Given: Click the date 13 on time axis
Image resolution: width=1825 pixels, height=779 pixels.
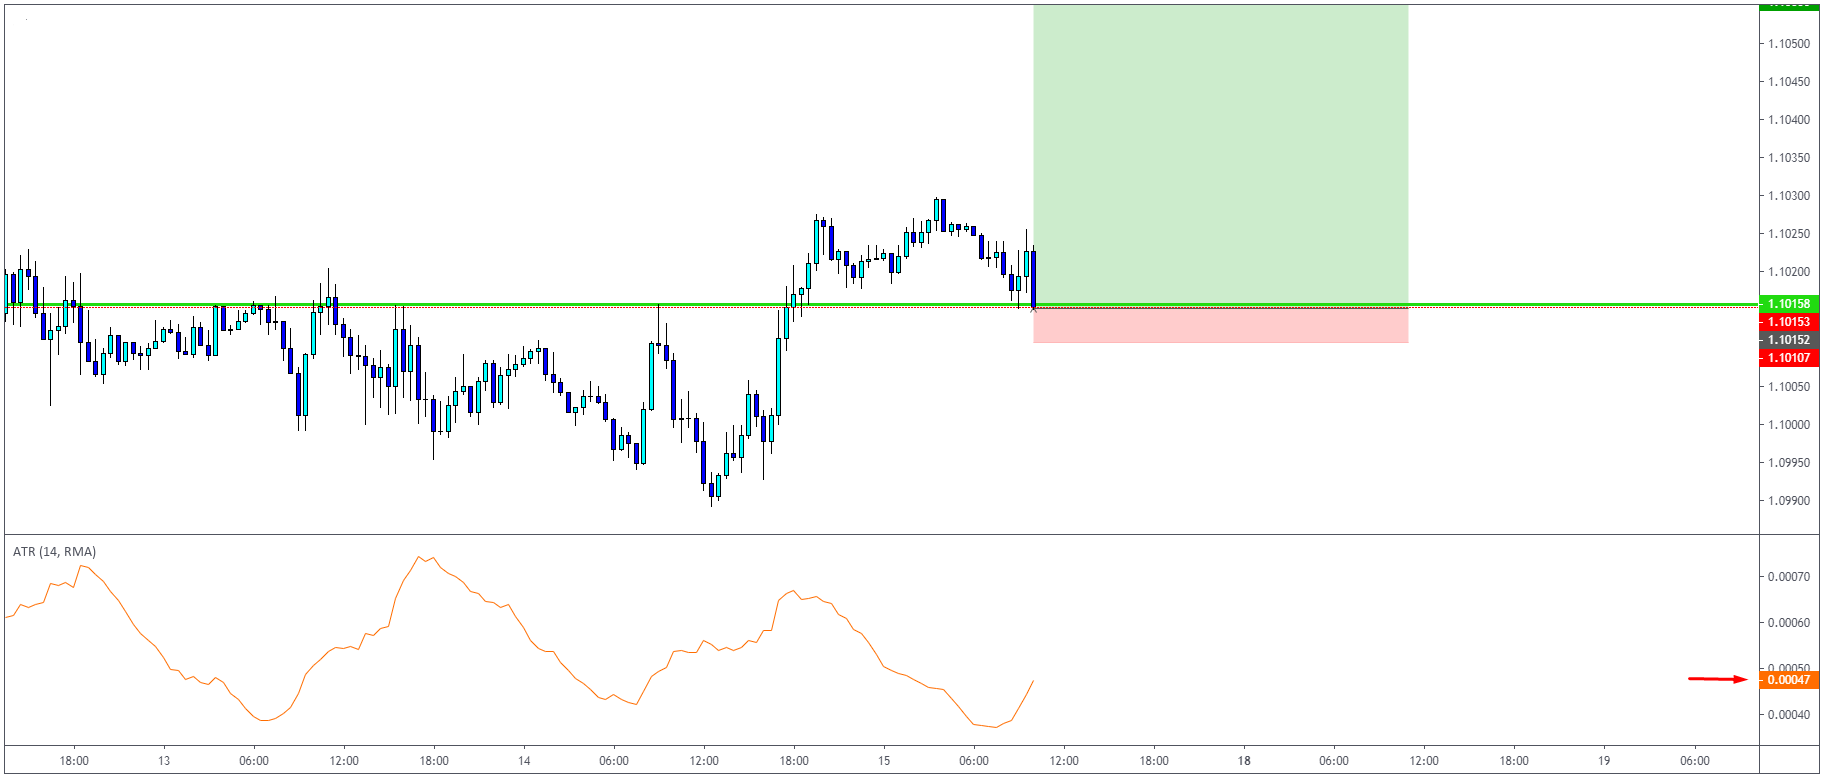Looking at the screenshot, I should 164,761.
